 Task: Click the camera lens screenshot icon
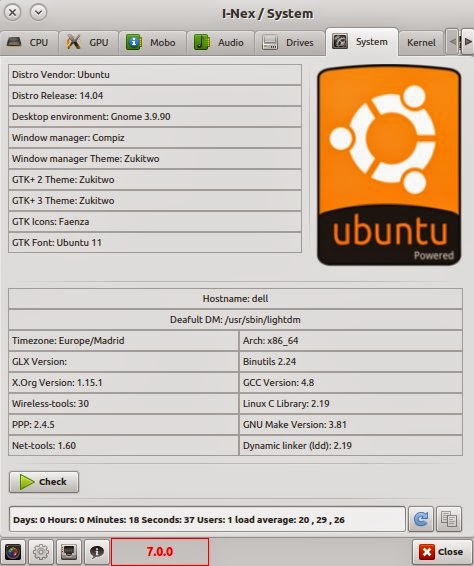coord(13,552)
